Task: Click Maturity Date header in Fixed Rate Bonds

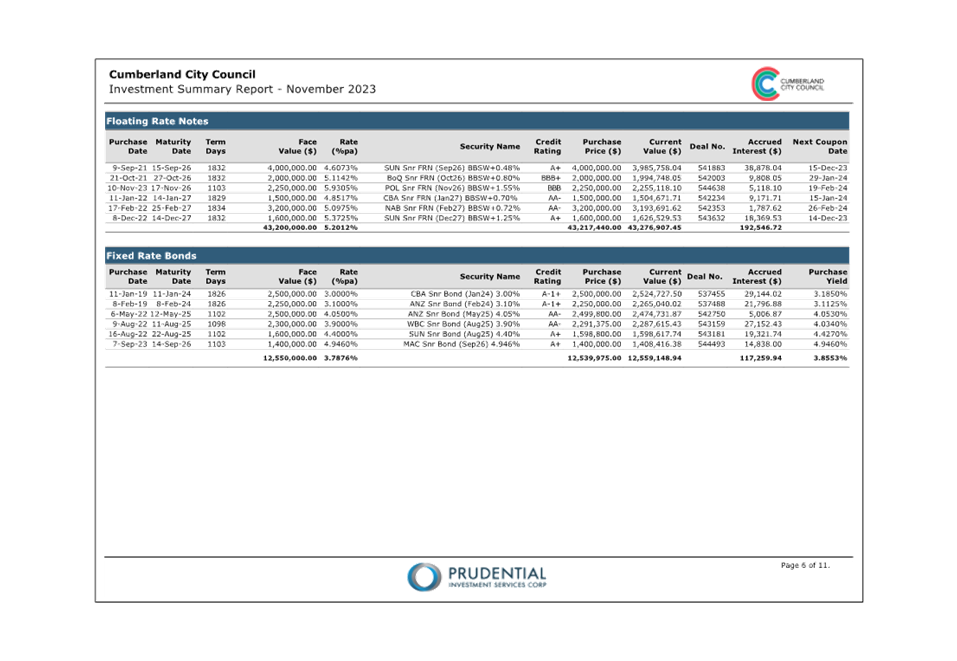Action: point(173,276)
